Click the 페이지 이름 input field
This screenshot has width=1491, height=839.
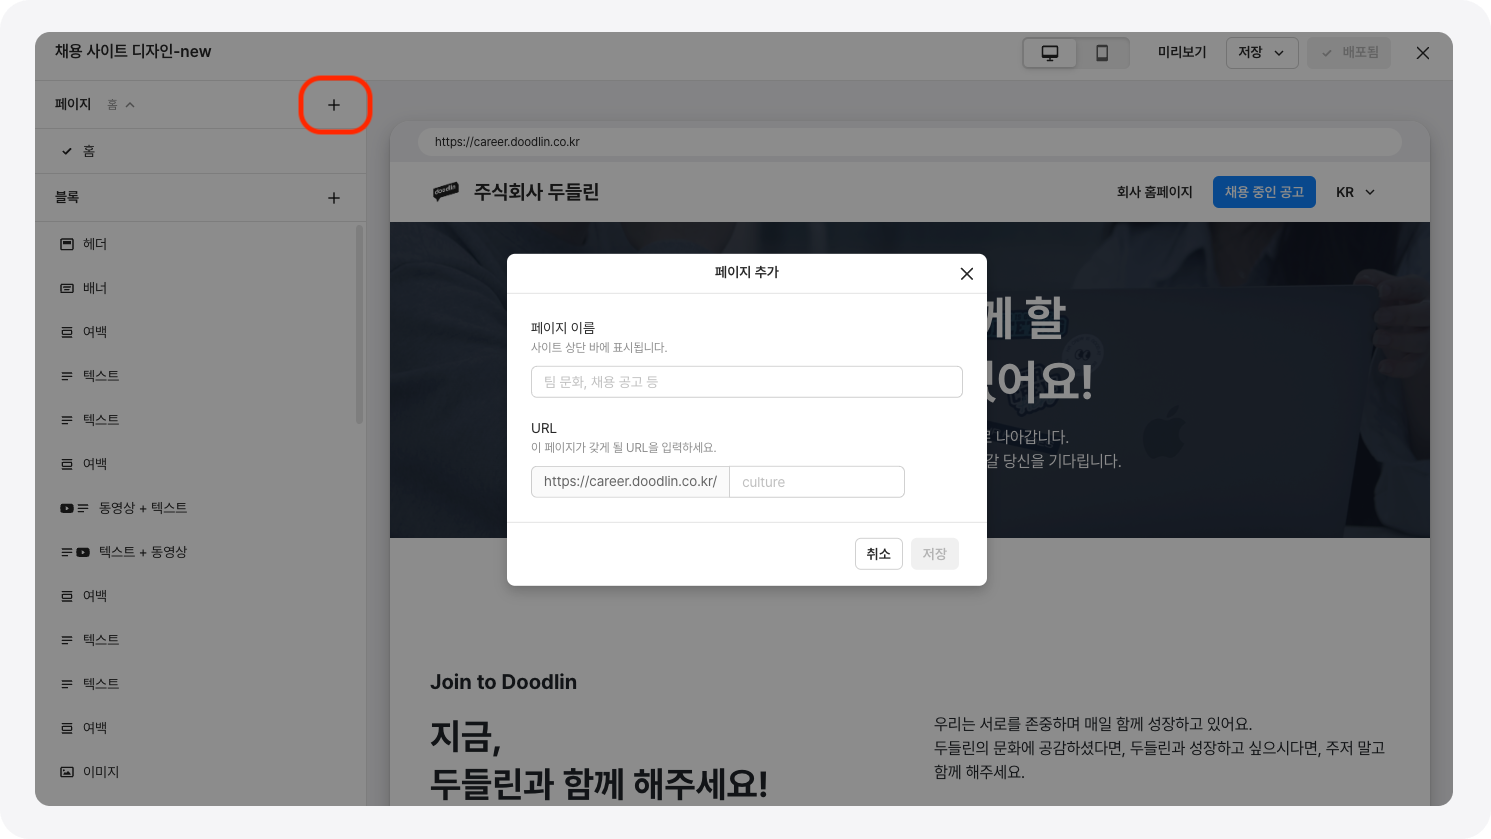(x=746, y=382)
